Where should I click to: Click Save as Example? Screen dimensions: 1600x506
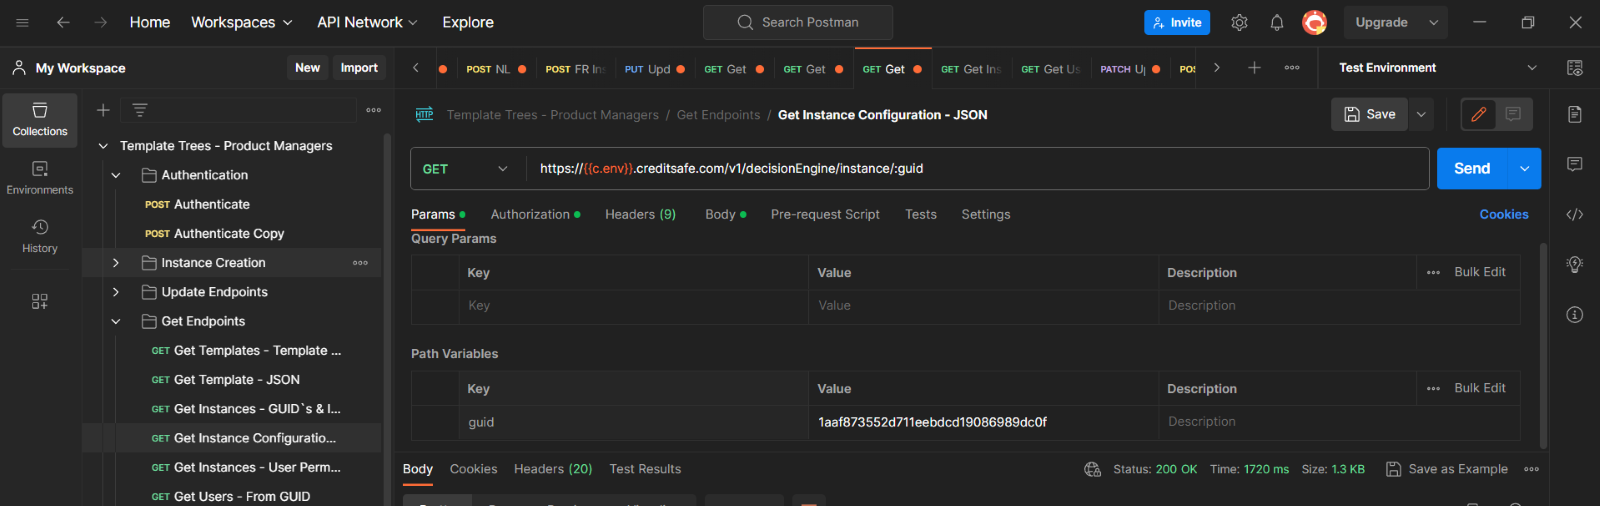1446,469
